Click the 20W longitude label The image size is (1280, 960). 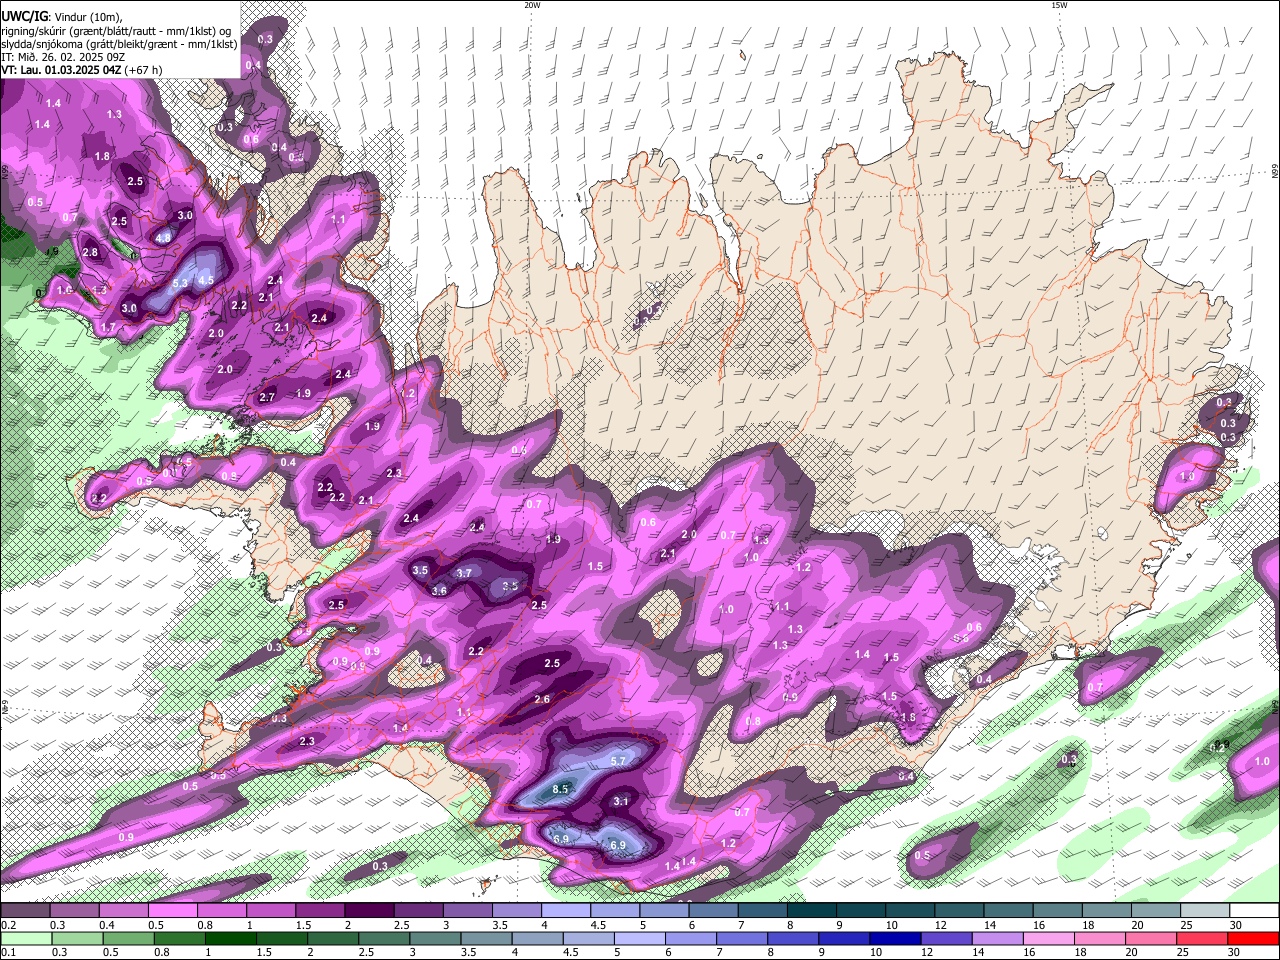(x=532, y=5)
